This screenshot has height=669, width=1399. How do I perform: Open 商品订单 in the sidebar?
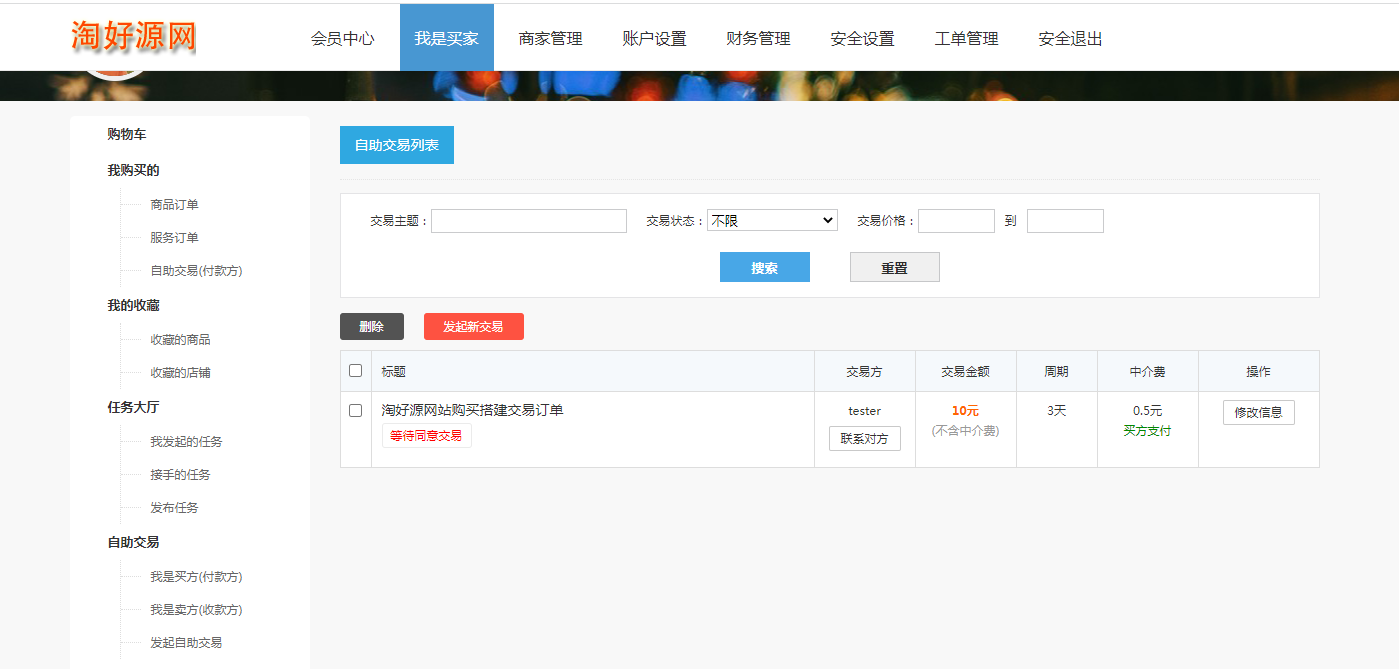click(x=174, y=205)
